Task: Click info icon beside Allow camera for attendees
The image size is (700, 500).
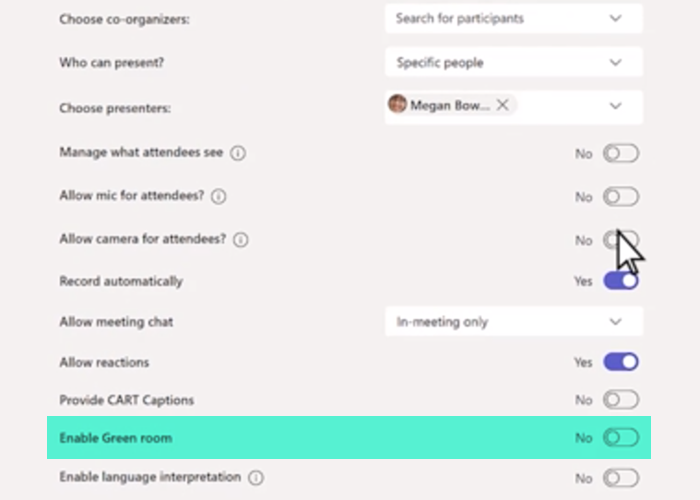Action: [241, 240]
